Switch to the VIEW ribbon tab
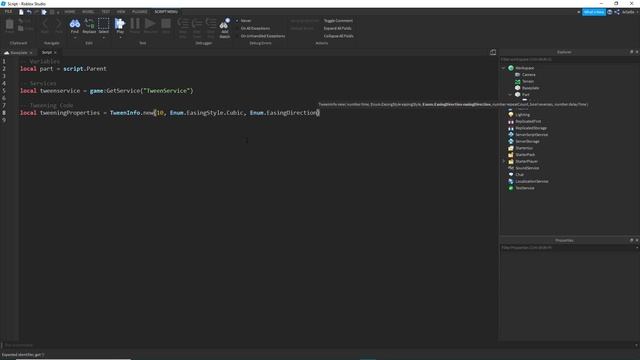Image resolution: width=640 pixels, height=360 pixels. tap(121, 12)
